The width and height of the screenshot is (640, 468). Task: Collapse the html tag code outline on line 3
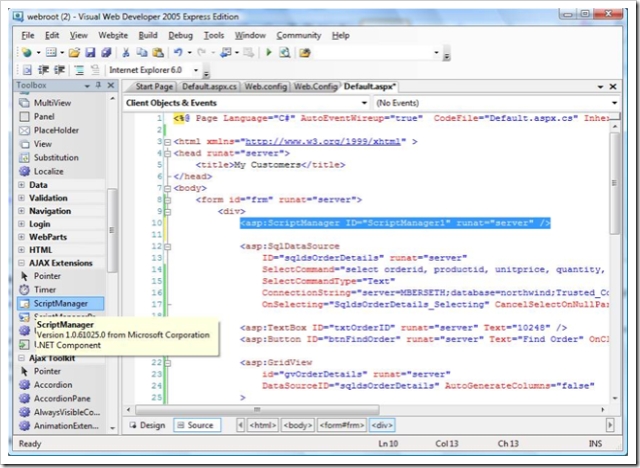point(167,142)
